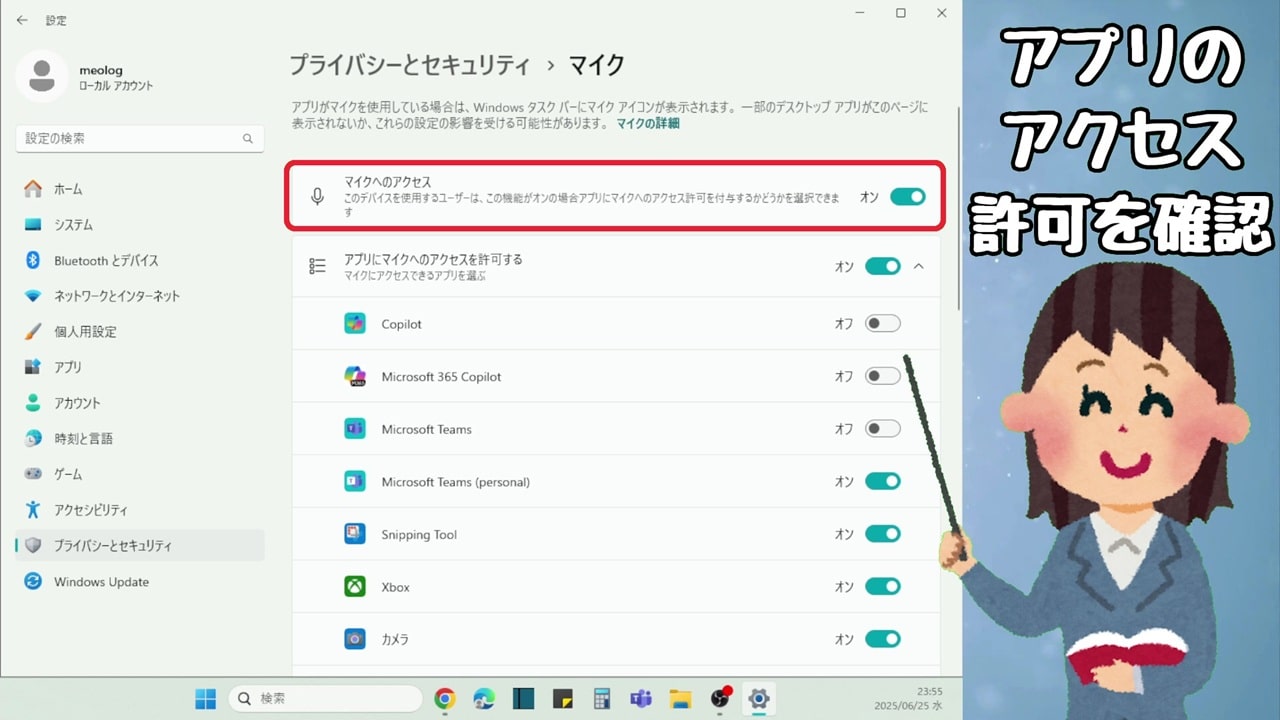Click the Xbox app icon
Viewport: 1280px width, 720px height.
coord(355,587)
